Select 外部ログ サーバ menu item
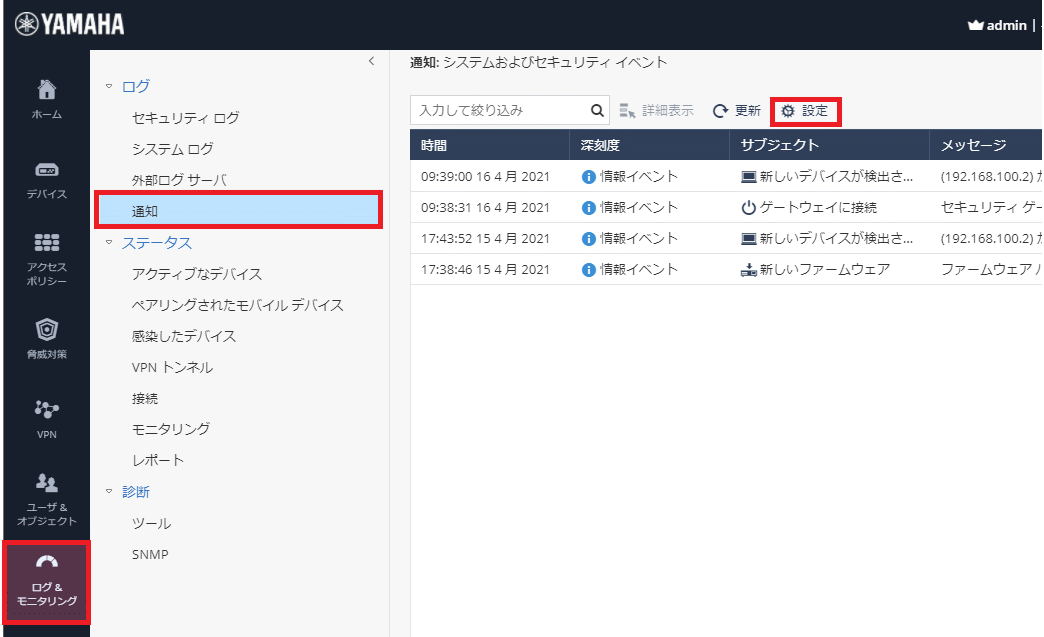 coord(179,180)
